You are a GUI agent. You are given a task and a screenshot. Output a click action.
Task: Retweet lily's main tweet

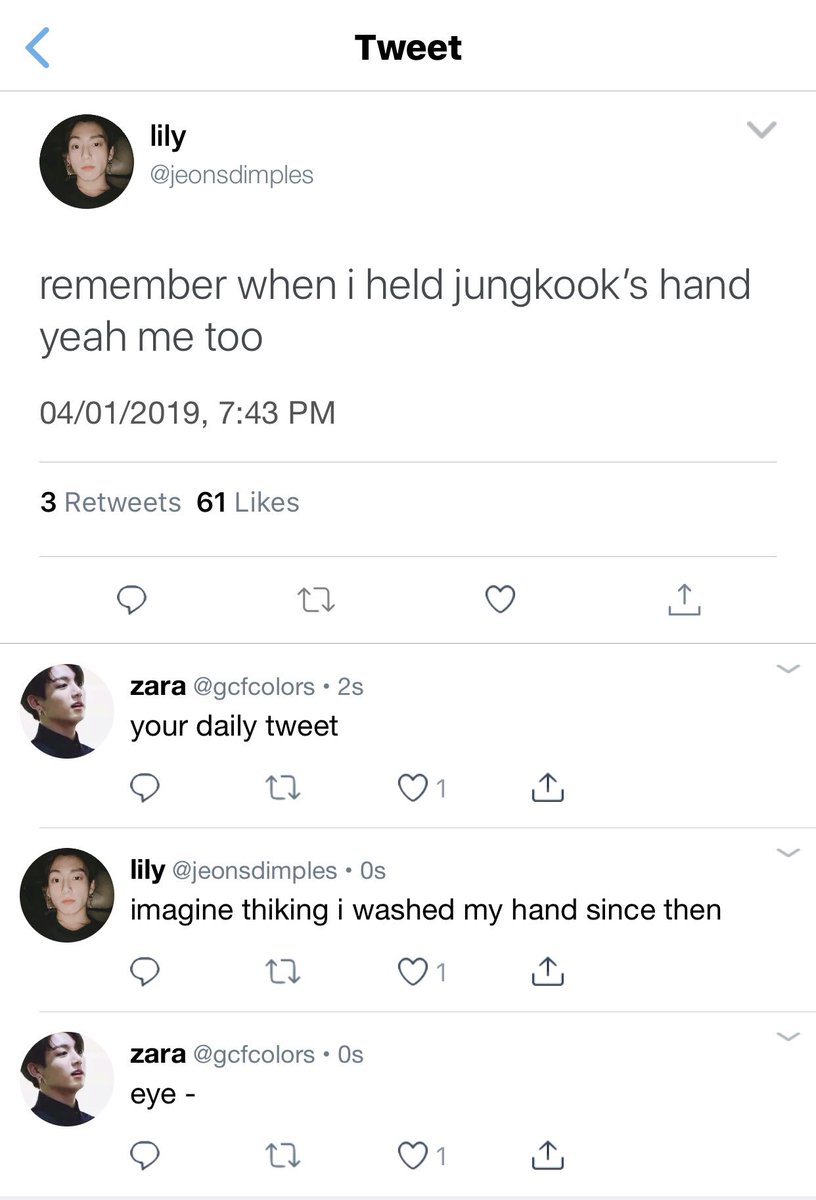point(317,600)
